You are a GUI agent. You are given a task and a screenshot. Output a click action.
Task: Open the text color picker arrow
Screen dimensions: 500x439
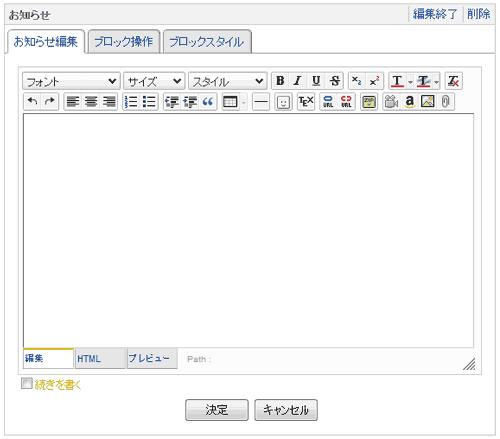pyautogui.click(x=410, y=81)
